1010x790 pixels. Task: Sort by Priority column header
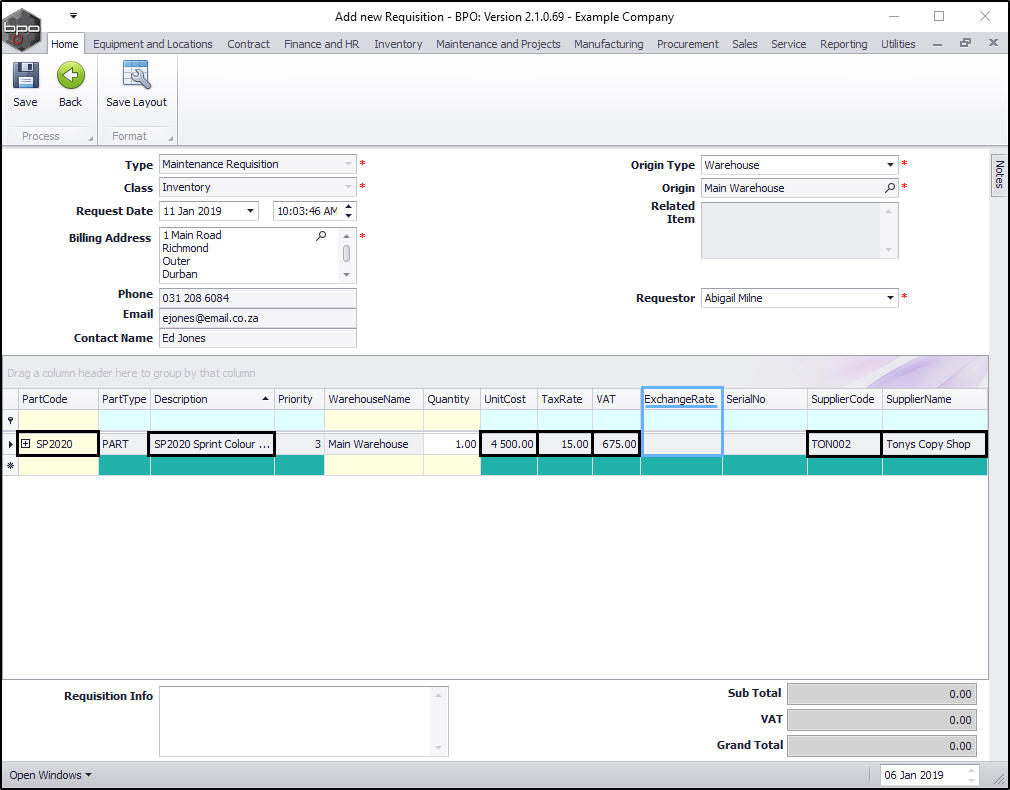coord(299,399)
